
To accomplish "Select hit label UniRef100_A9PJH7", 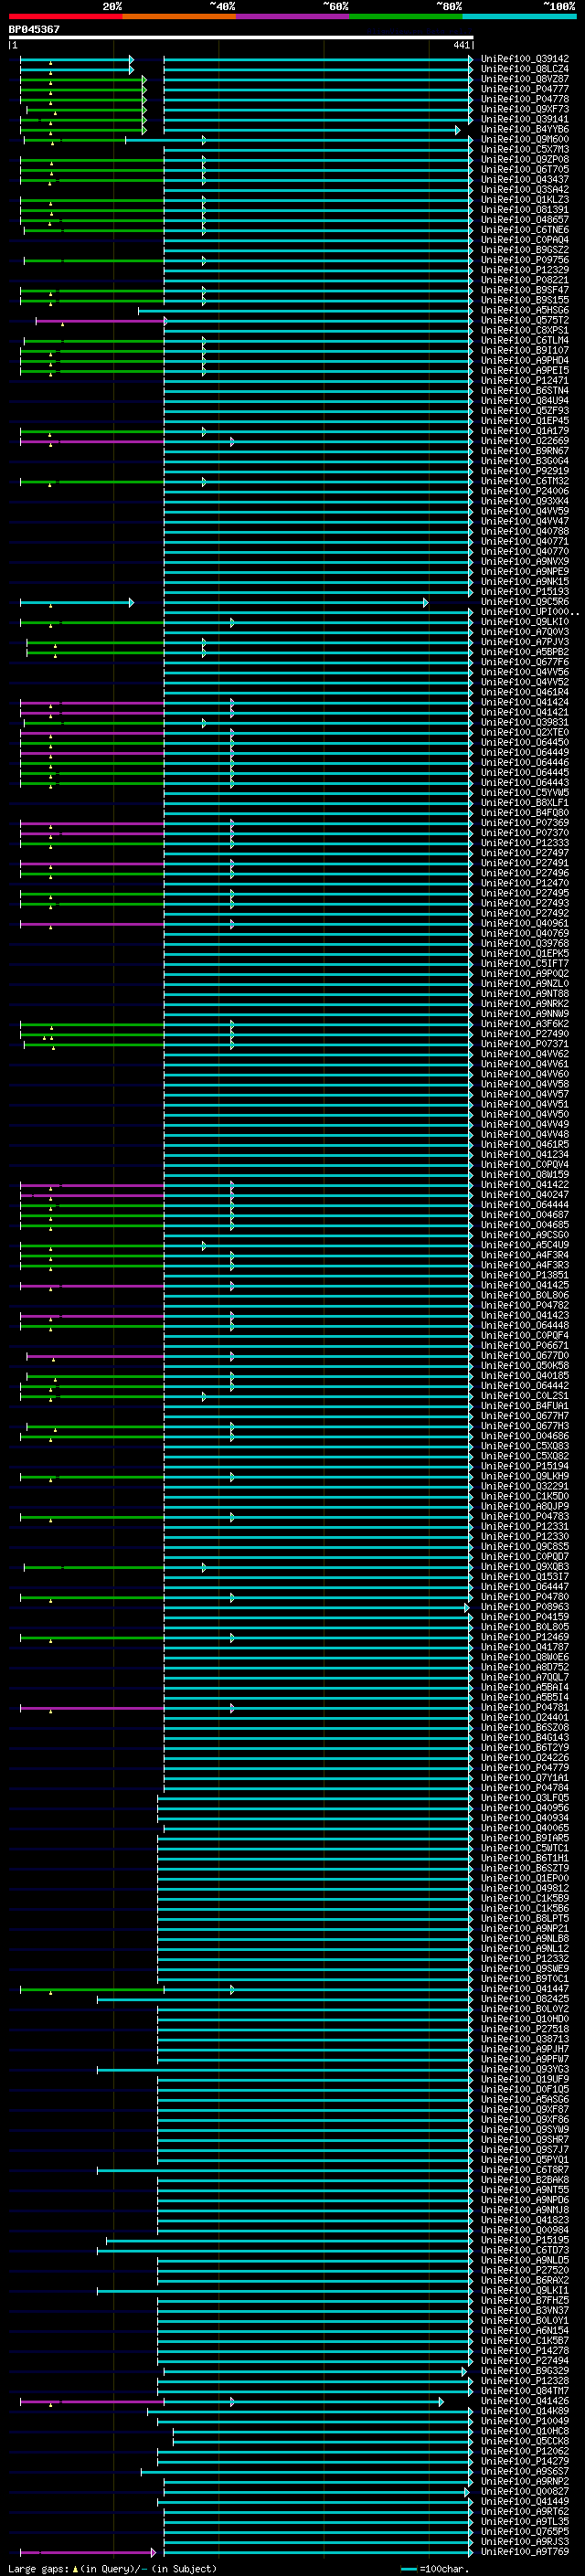I will 525,2049.
